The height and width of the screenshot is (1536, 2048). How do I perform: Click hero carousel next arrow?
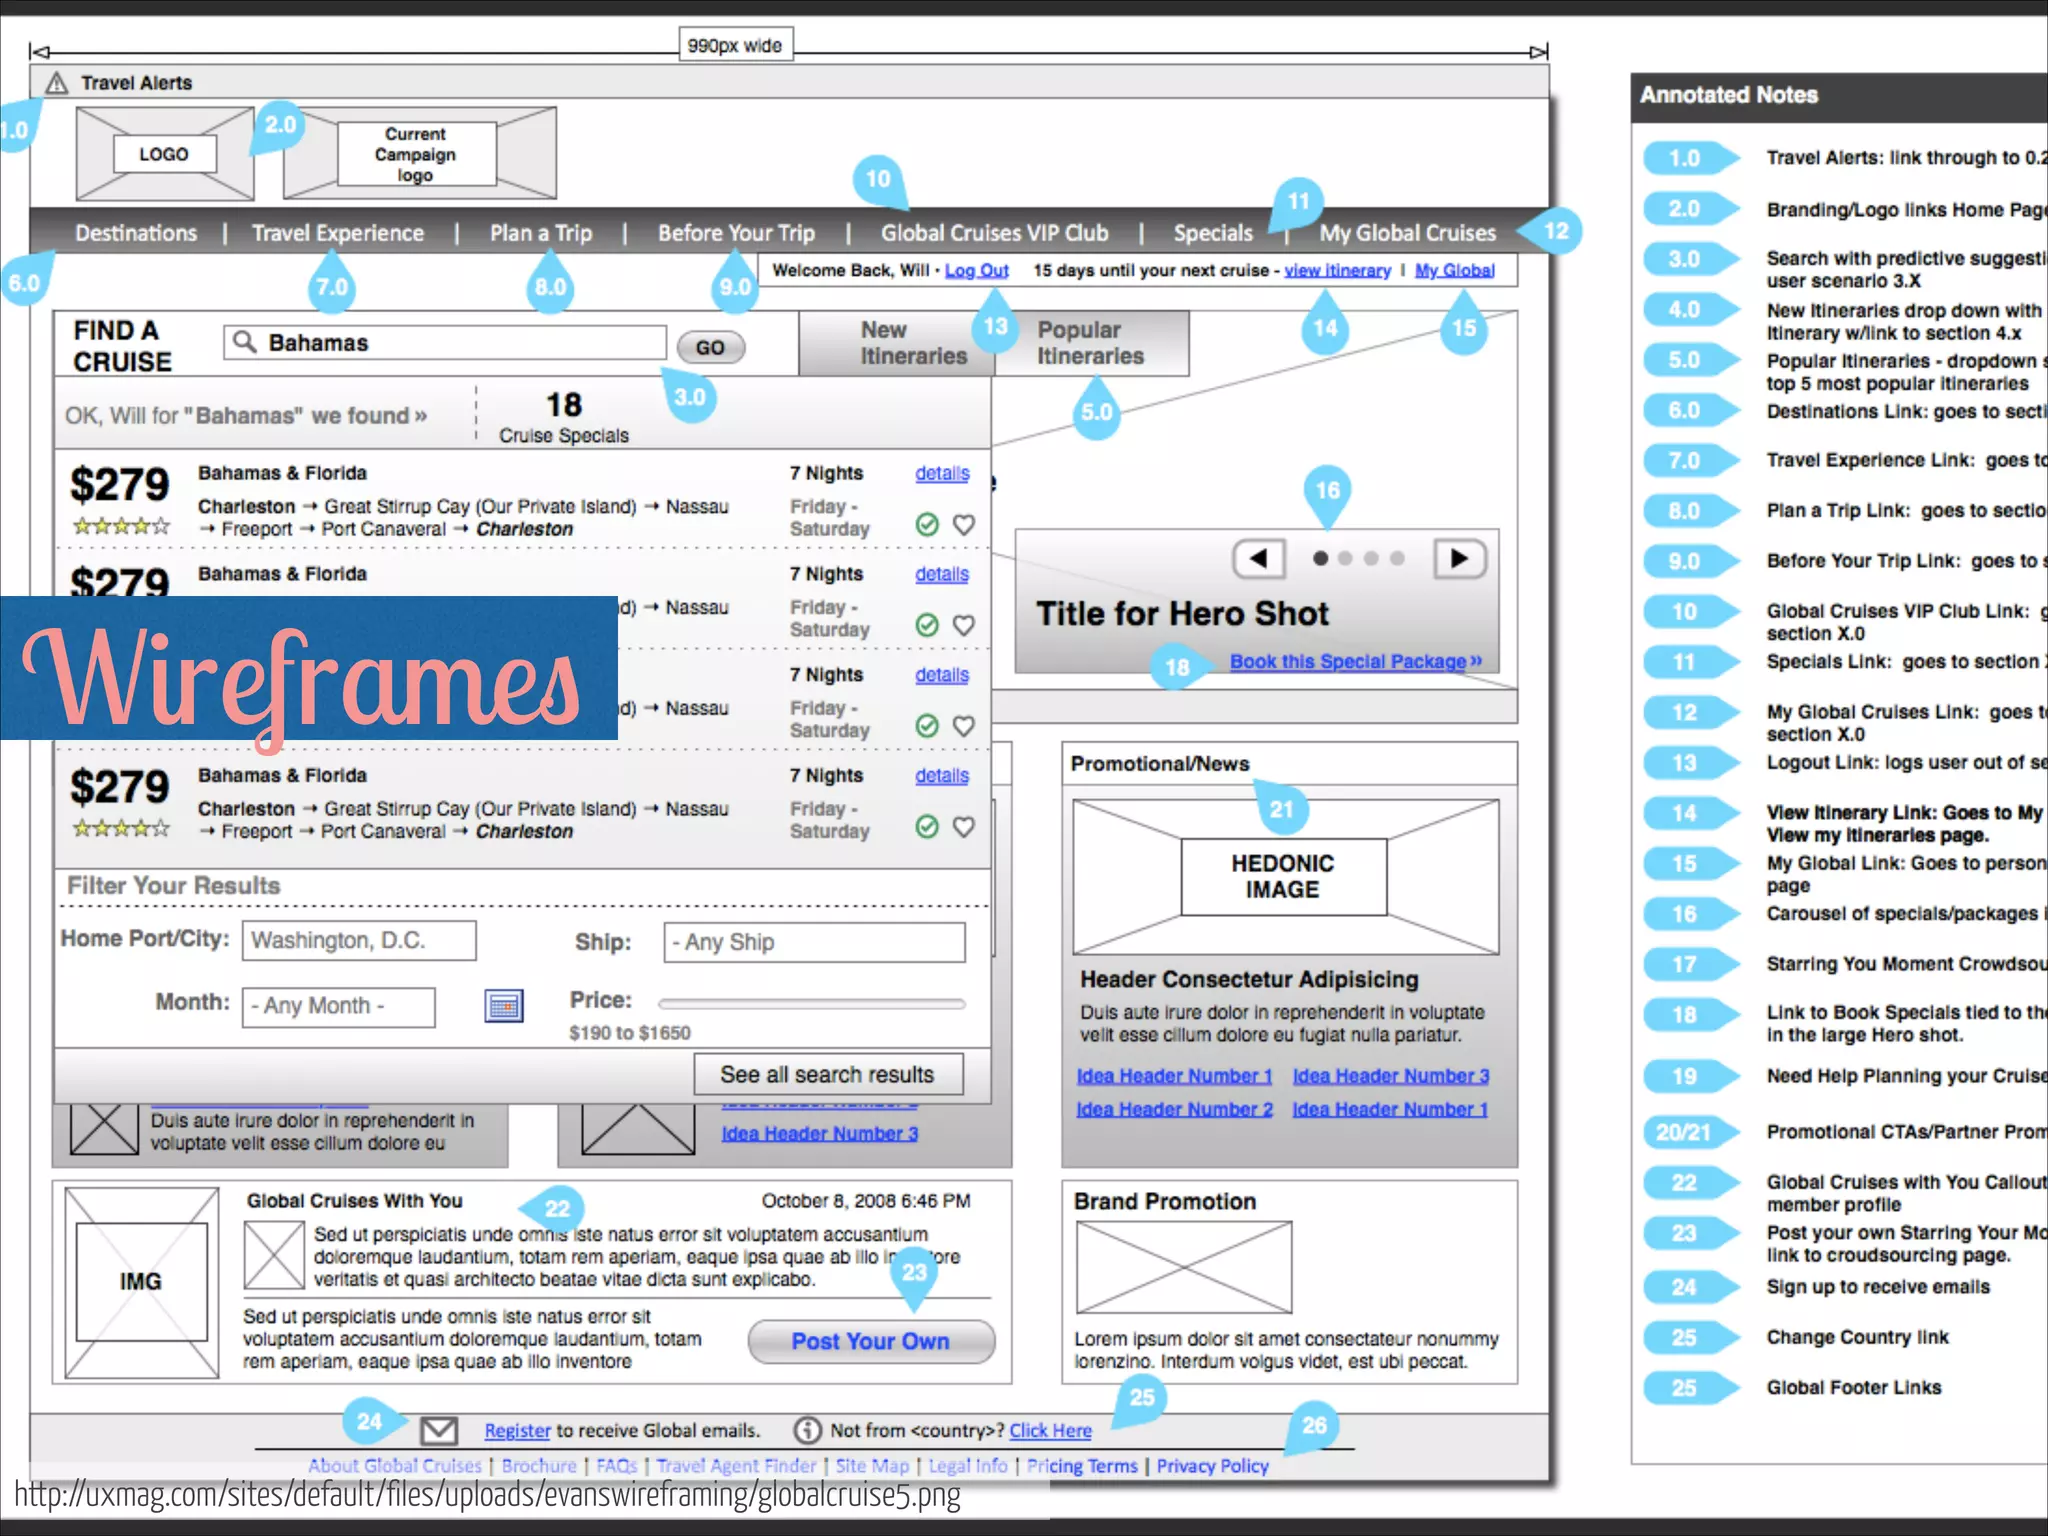tap(1460, 558)
